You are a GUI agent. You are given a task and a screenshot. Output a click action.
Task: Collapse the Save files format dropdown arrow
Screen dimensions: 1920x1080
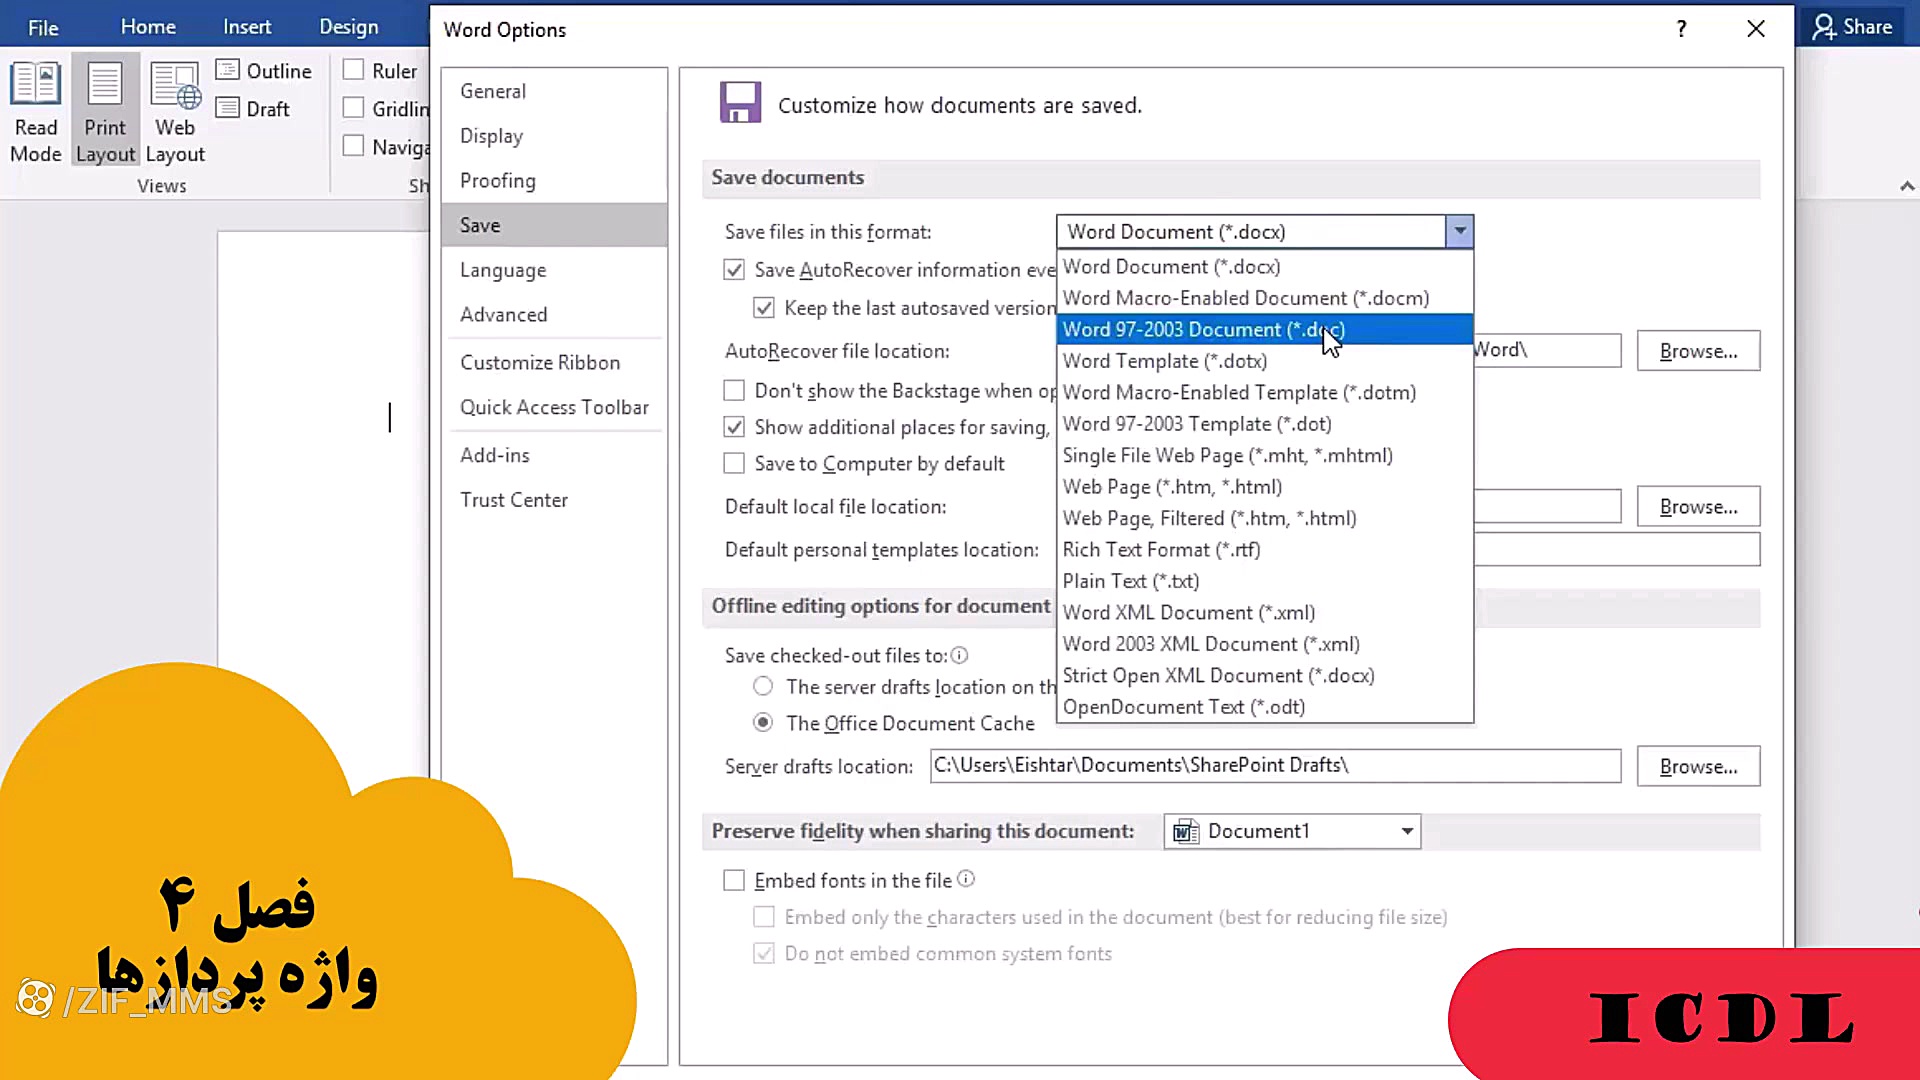[1459, 232]
